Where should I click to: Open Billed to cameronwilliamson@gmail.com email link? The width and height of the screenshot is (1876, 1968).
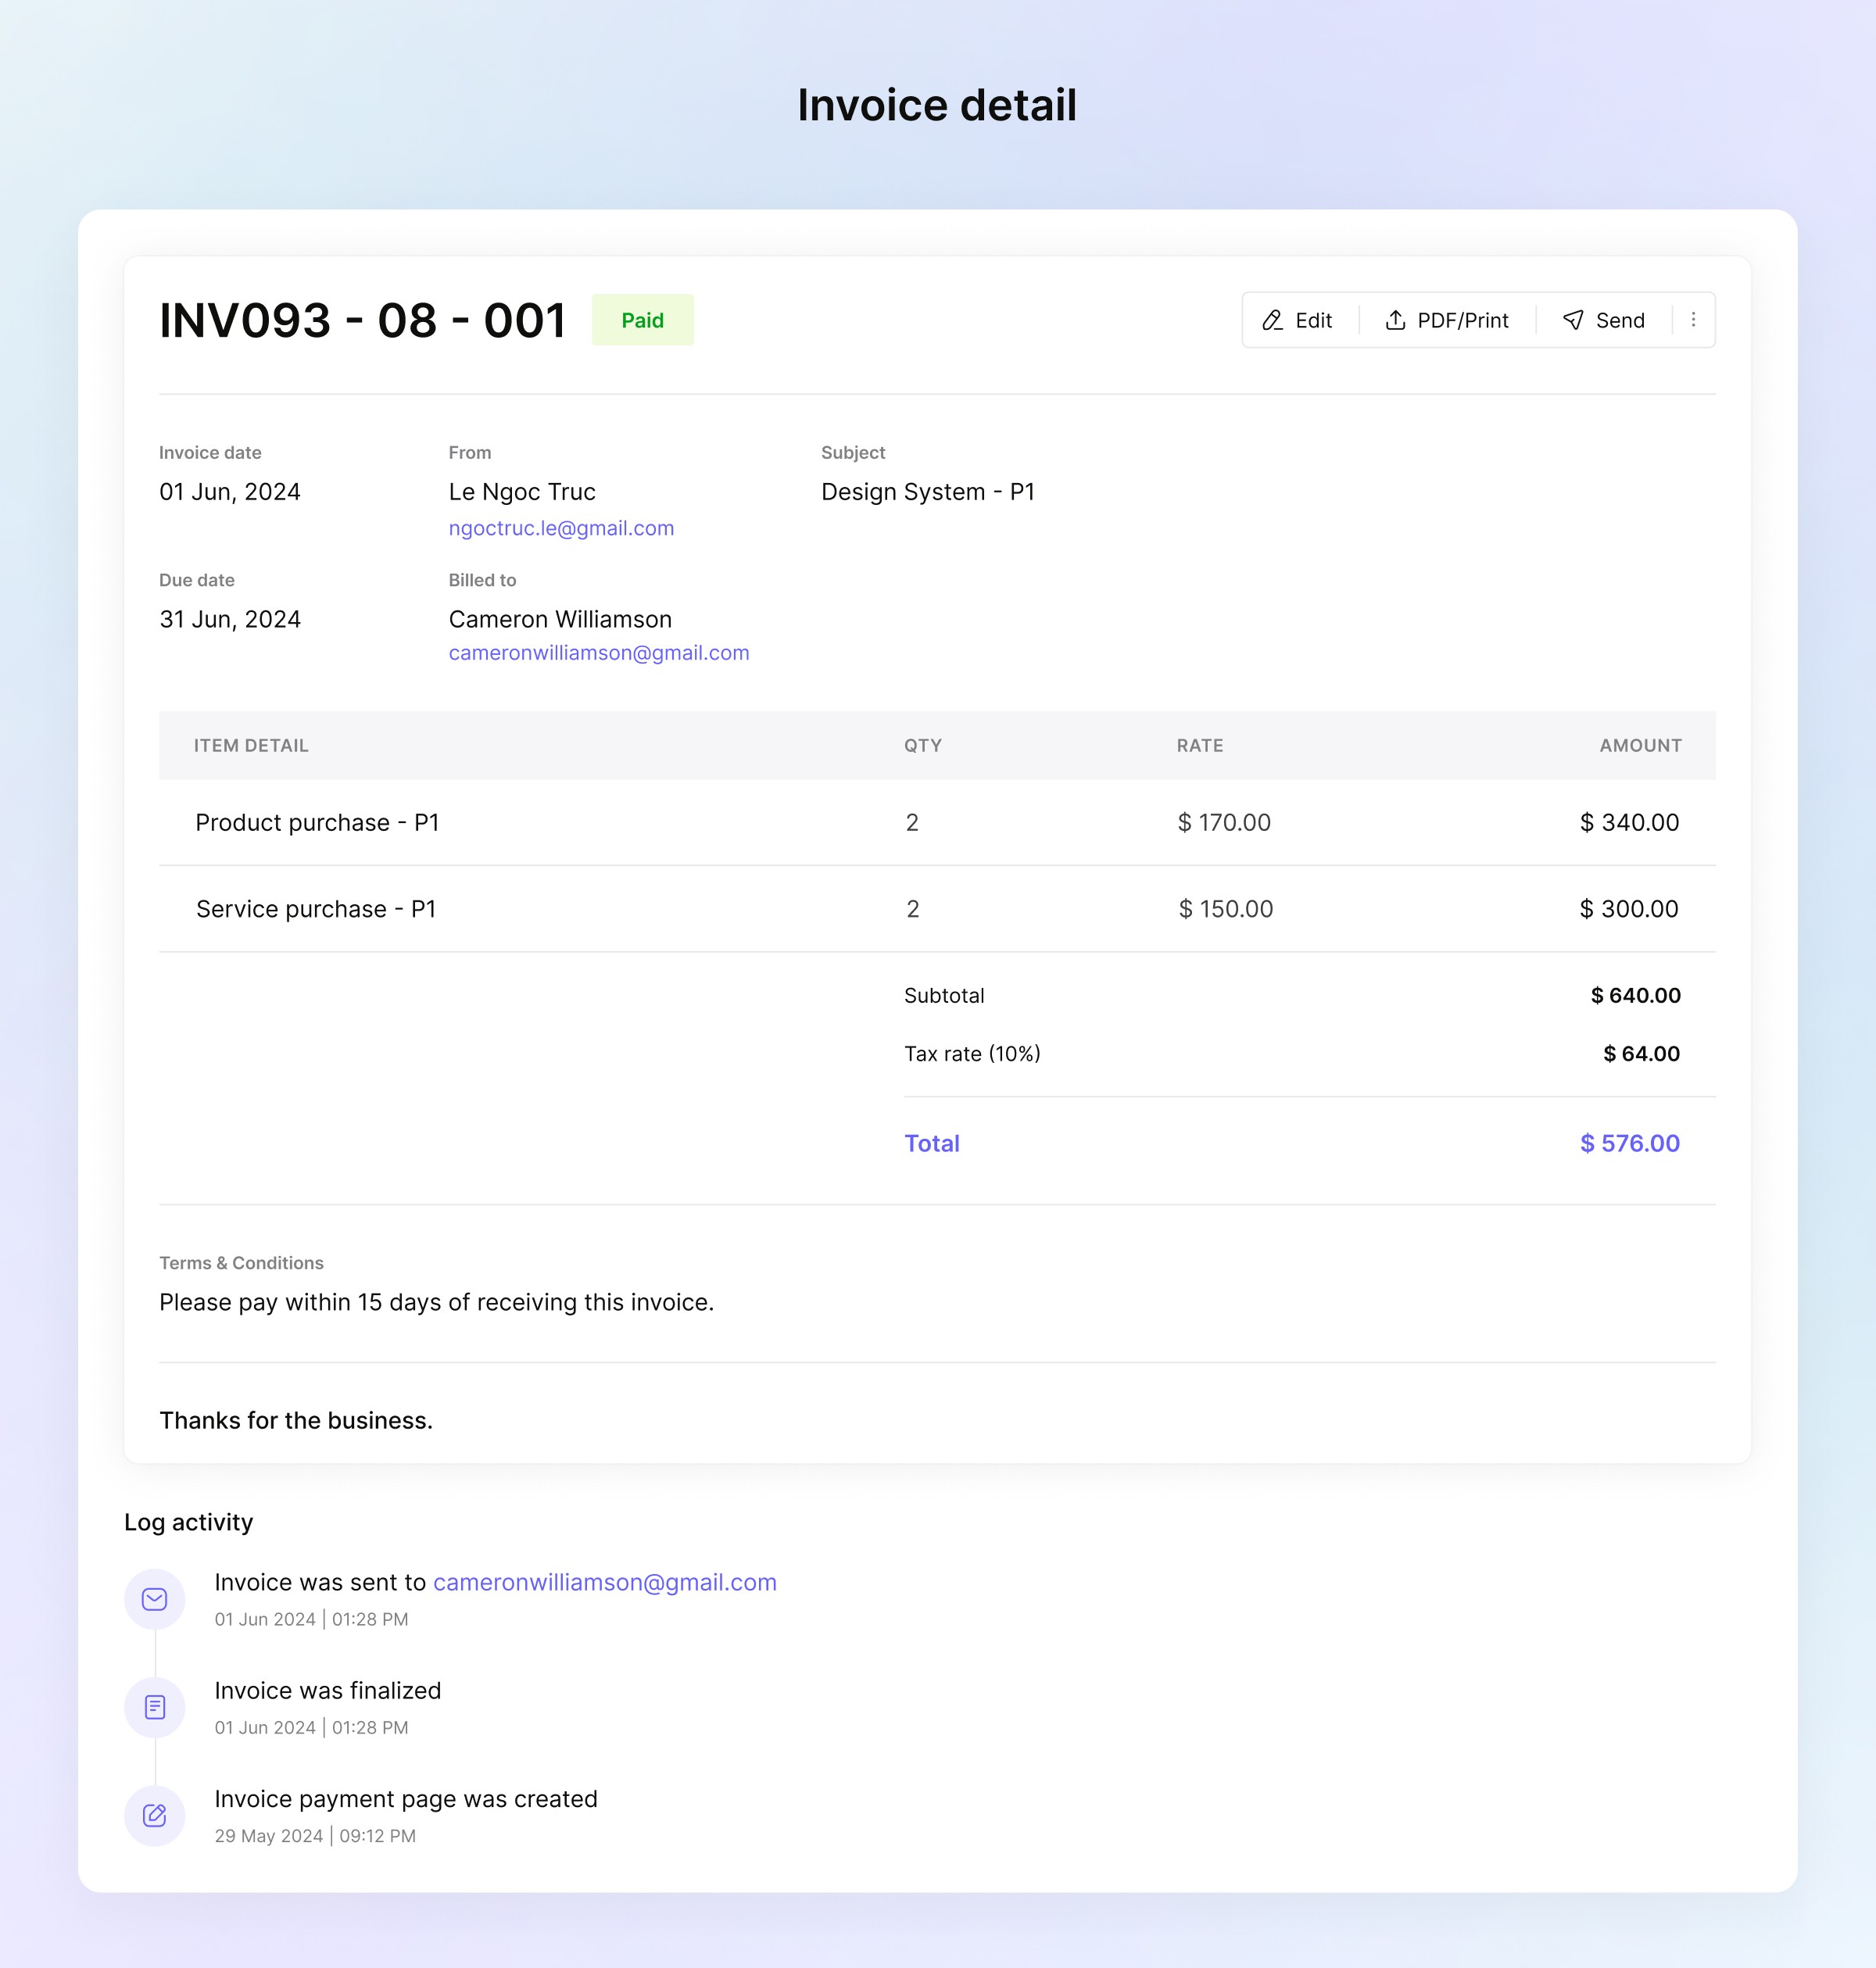tap(598, 653)
